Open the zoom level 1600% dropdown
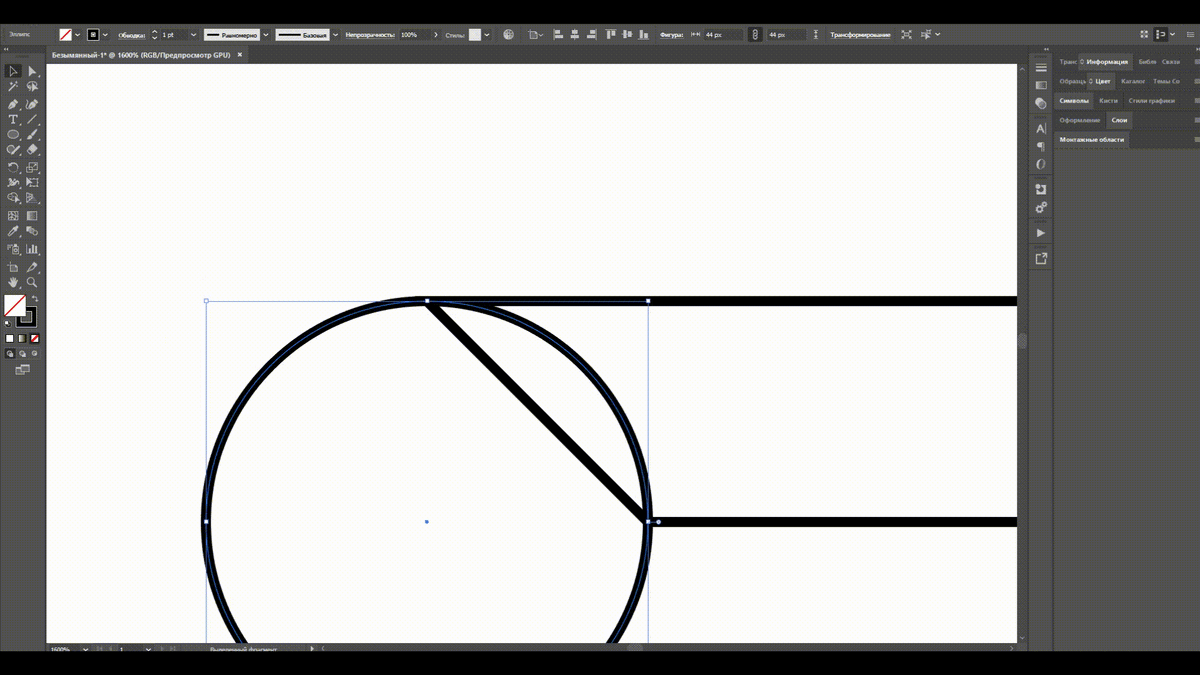Viewport: 1200px width, 675px height. 87,649
